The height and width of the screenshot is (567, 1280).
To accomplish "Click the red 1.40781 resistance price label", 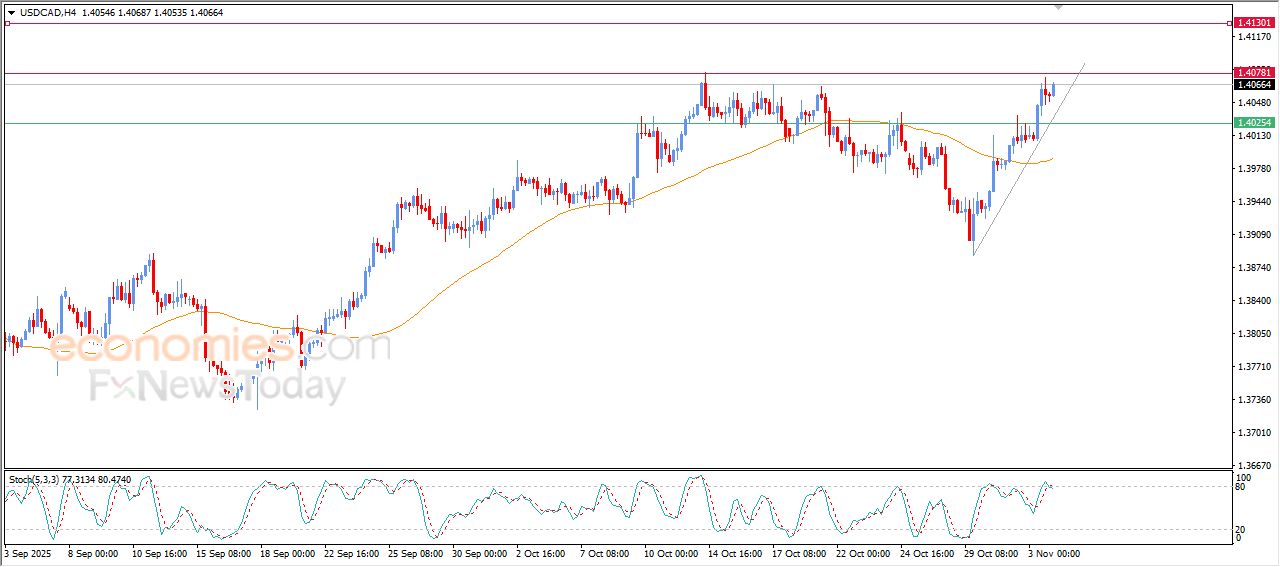I will [x=1254, y=72].
